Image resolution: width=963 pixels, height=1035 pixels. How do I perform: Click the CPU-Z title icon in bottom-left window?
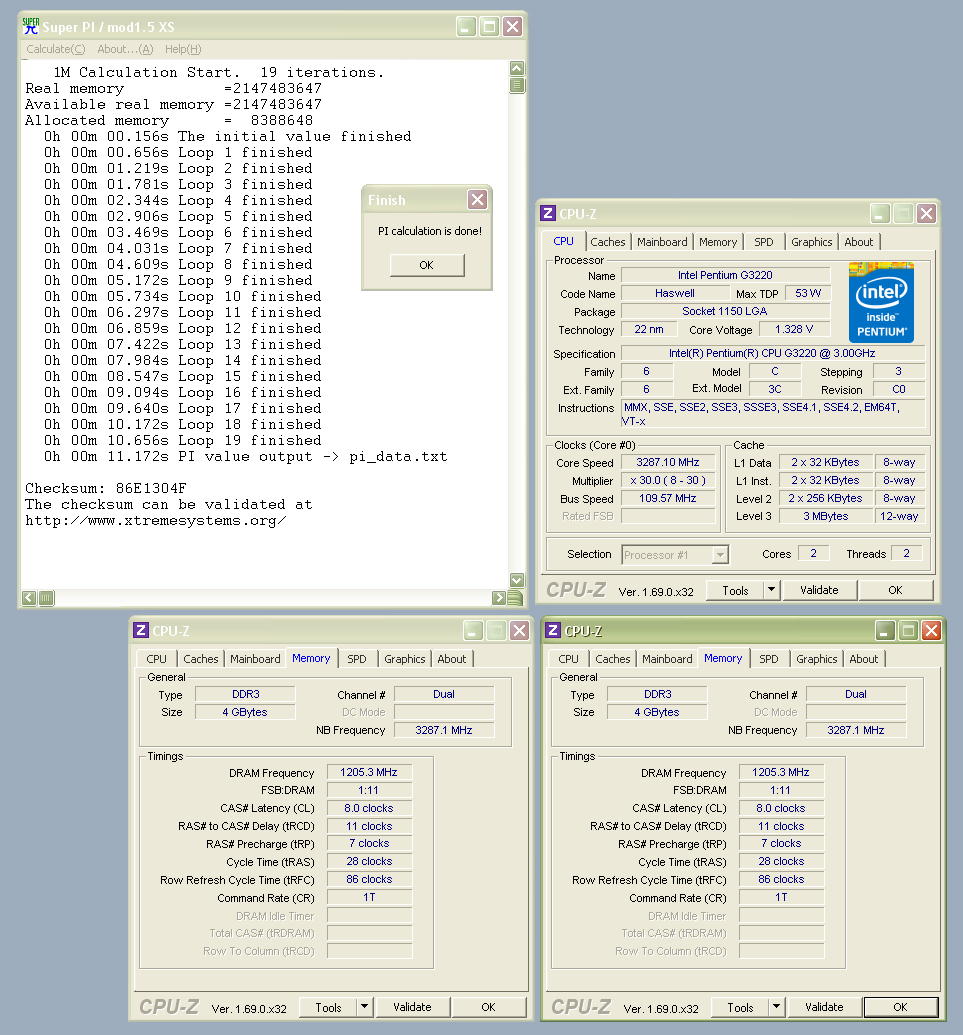coord(141,630)
